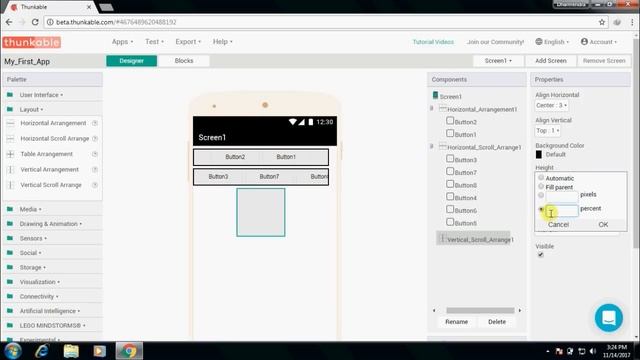The width and height of the screenshot is (640, 360).
Task: Open the Help menu
Action: click(222, 42)
